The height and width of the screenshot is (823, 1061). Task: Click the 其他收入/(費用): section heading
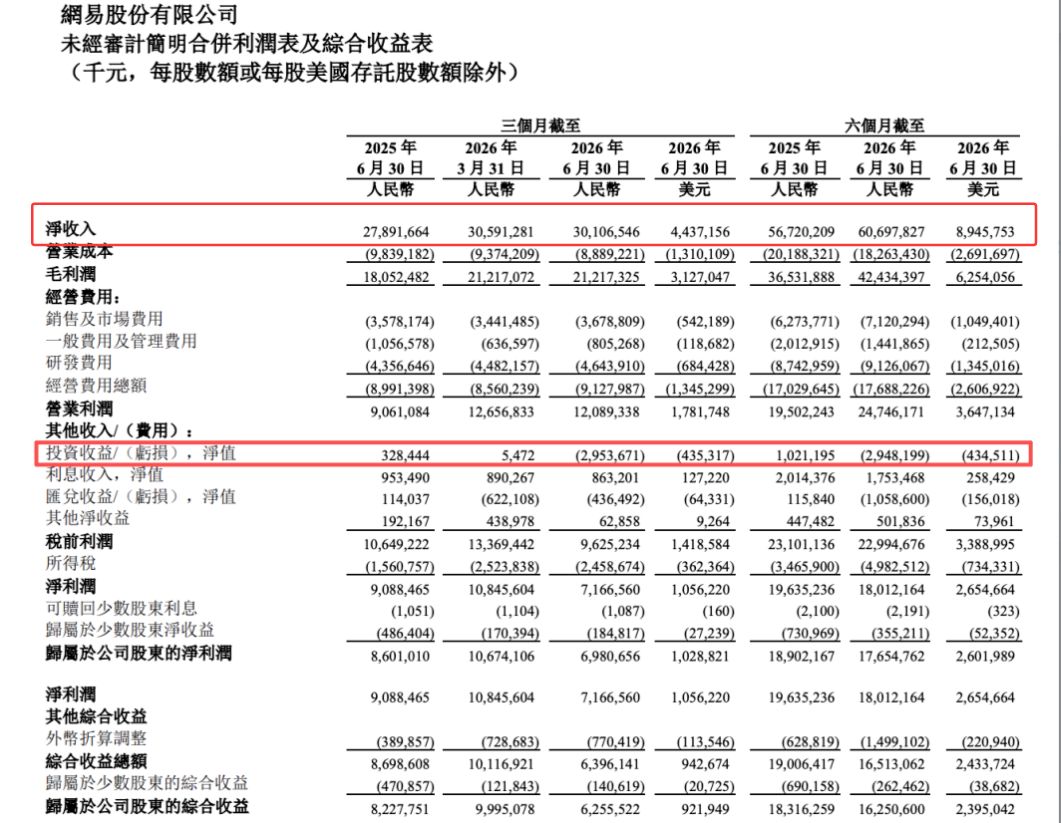[119, 431]
